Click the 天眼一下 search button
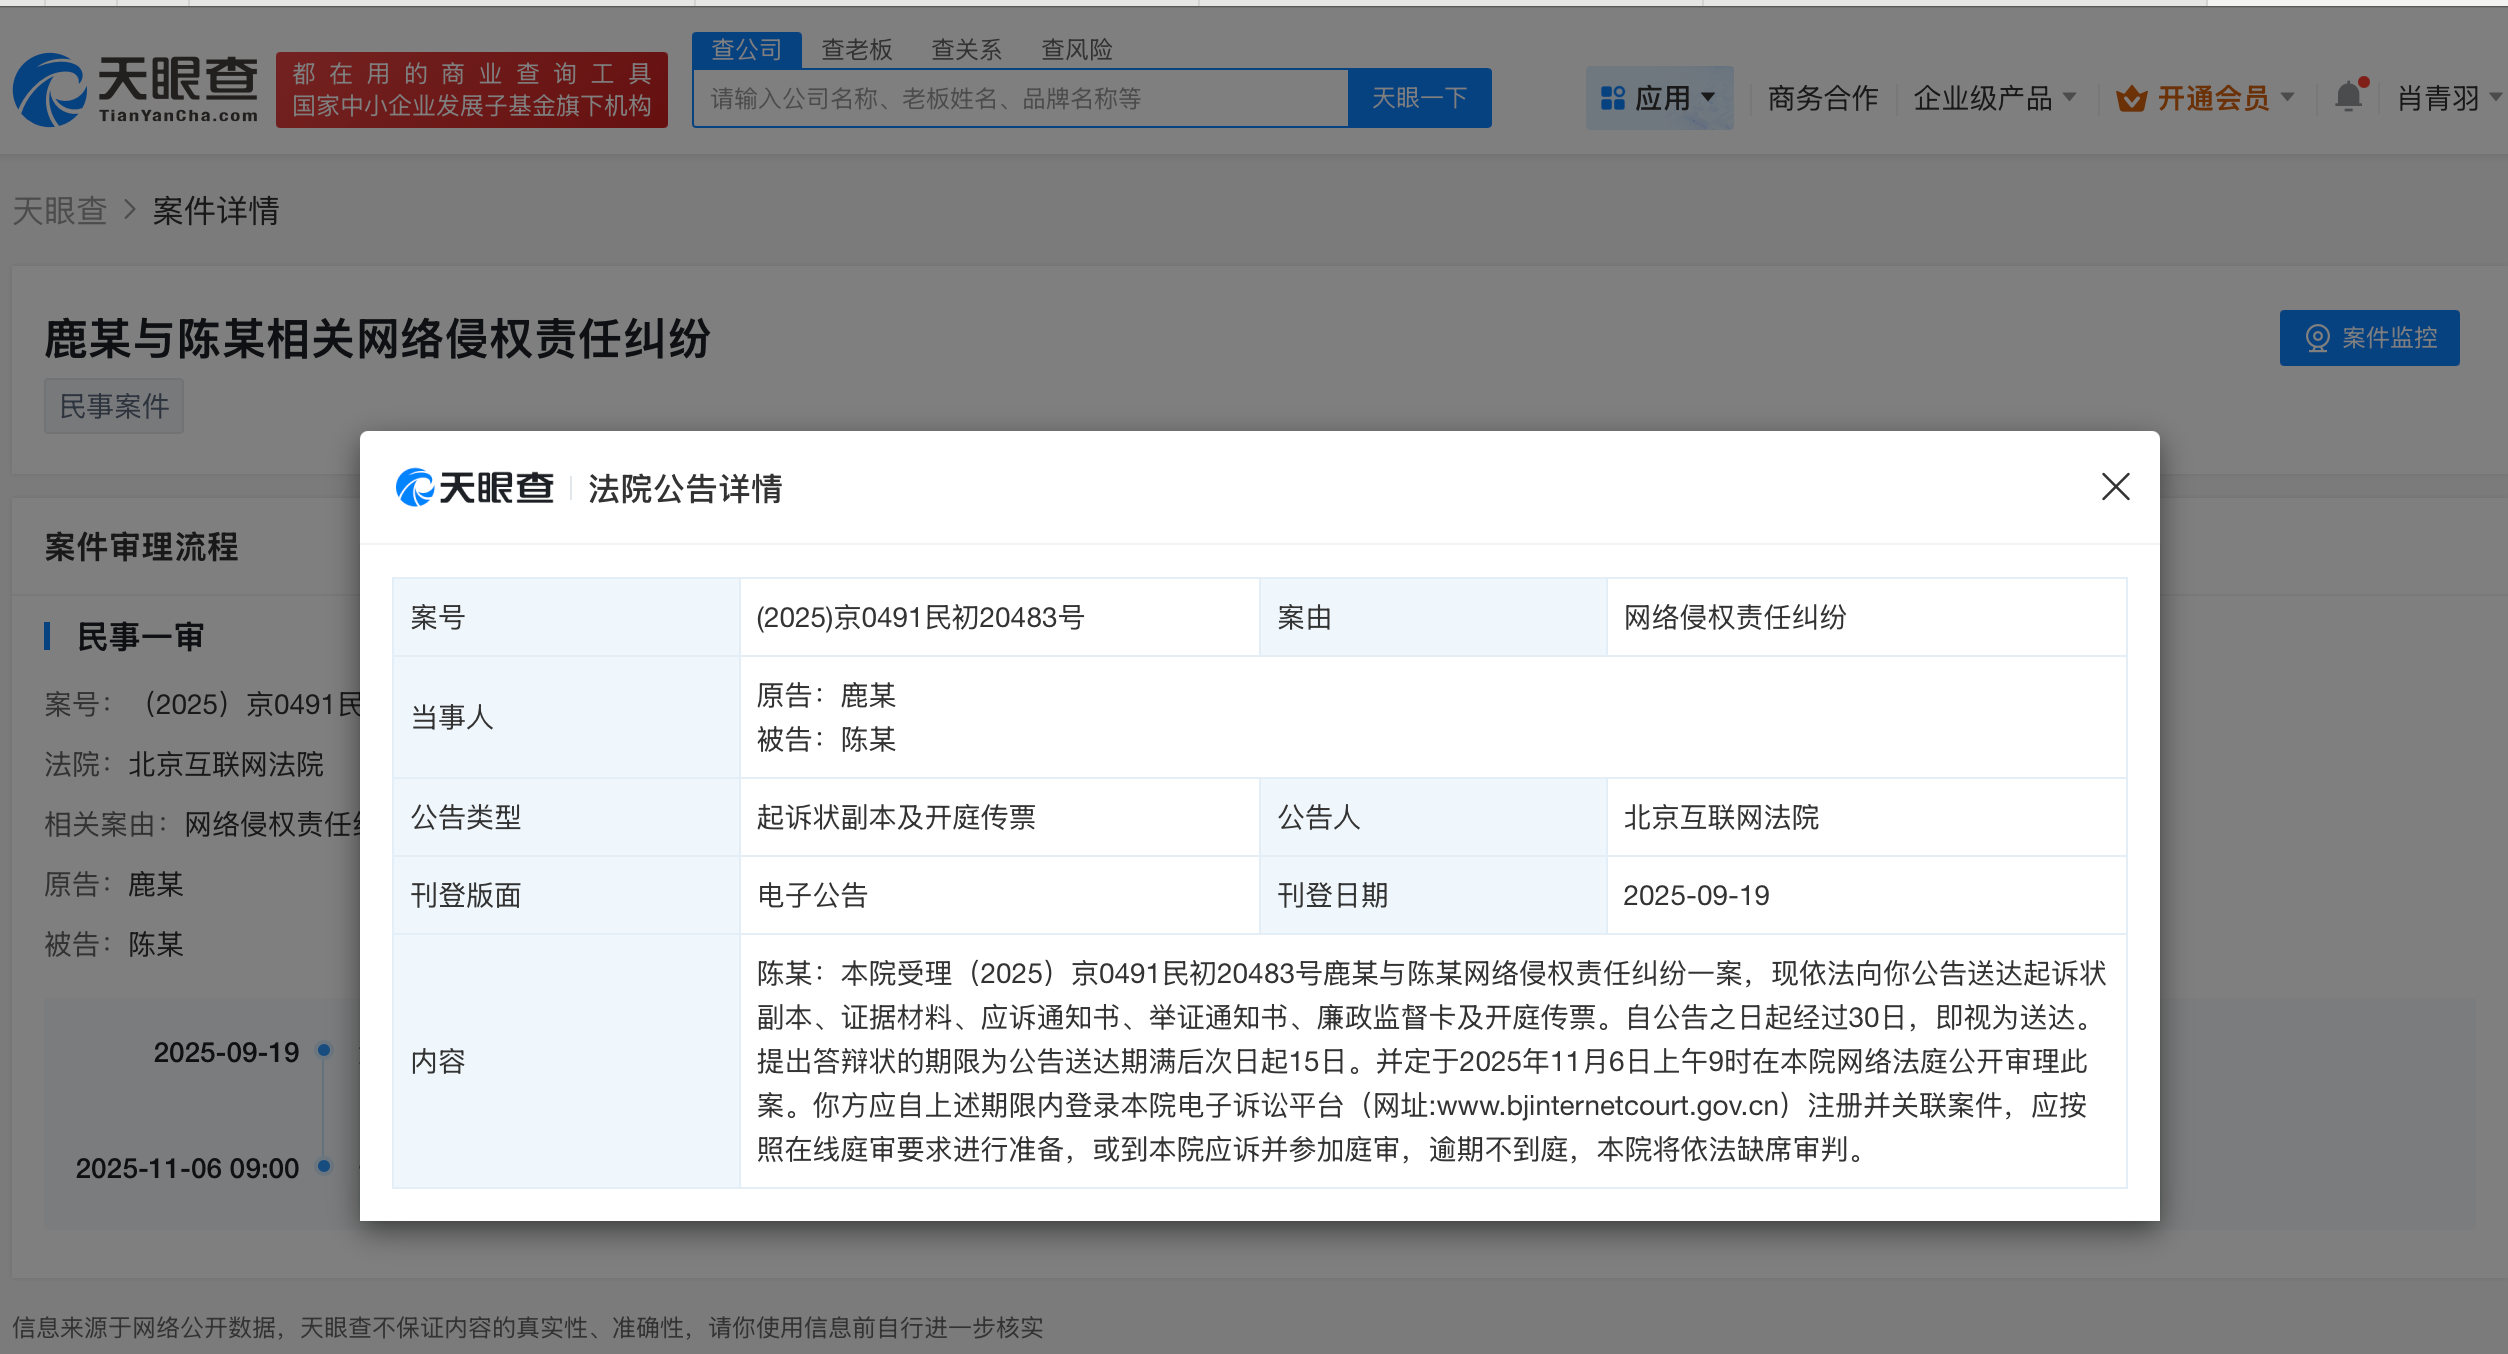This screenshot has height=1354, width=2508. 1419,97
